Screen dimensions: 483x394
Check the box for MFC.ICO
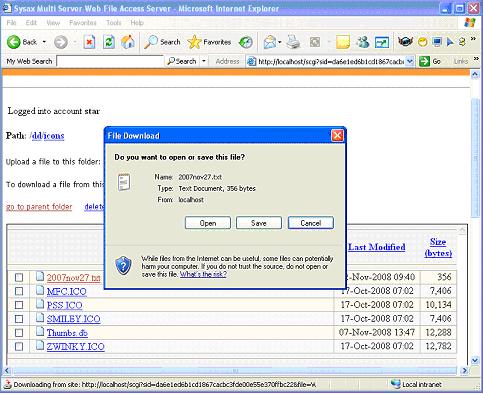click(x=19, y=291)
